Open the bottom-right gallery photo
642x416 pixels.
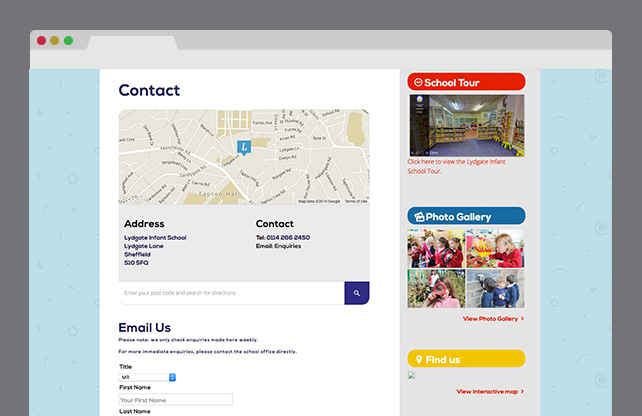pyautogui.click(x=494, y=288)
